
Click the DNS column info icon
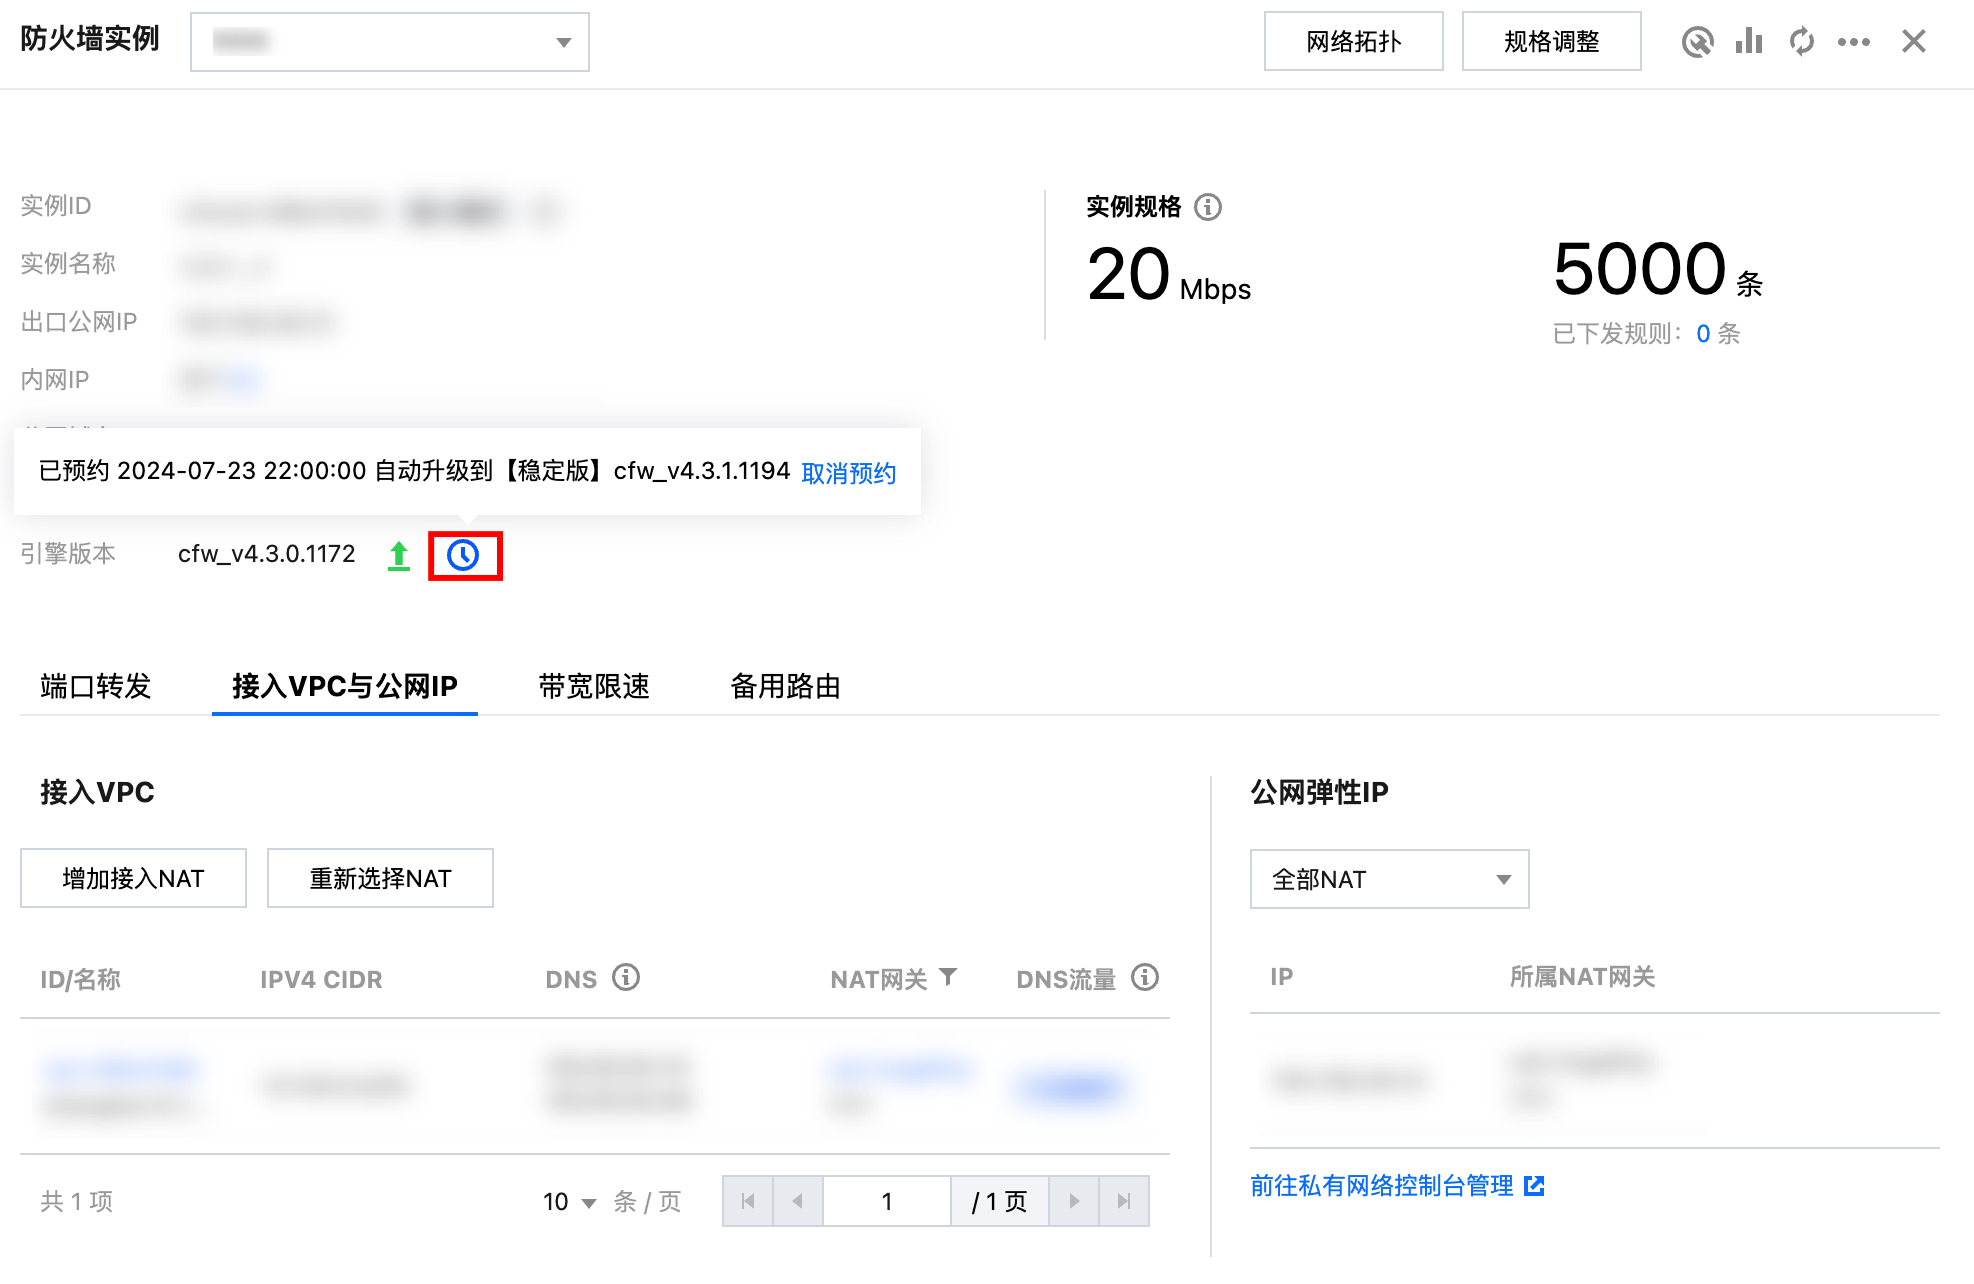click(x=626, y=977)
